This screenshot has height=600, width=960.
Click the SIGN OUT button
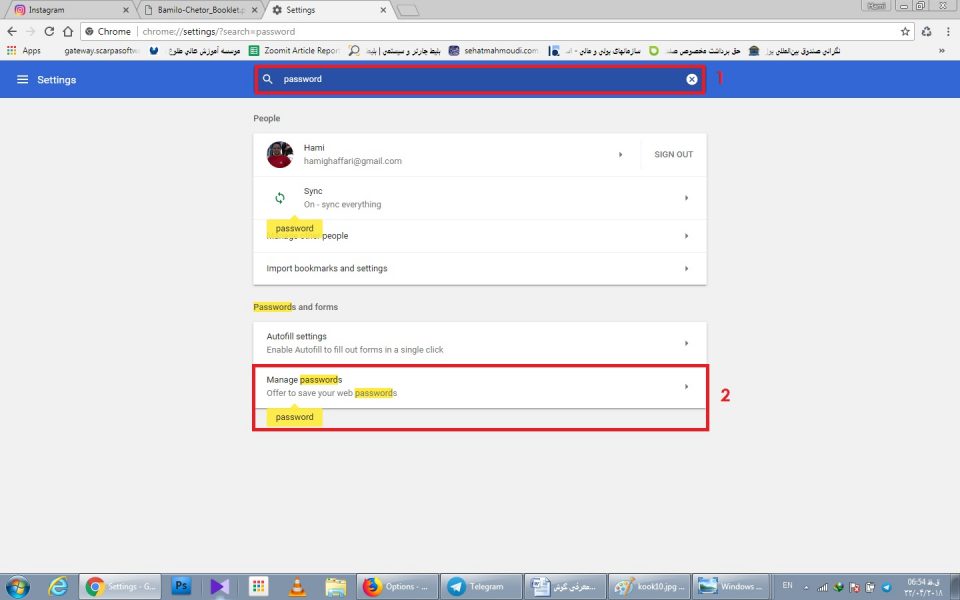[x=673, y=155]
